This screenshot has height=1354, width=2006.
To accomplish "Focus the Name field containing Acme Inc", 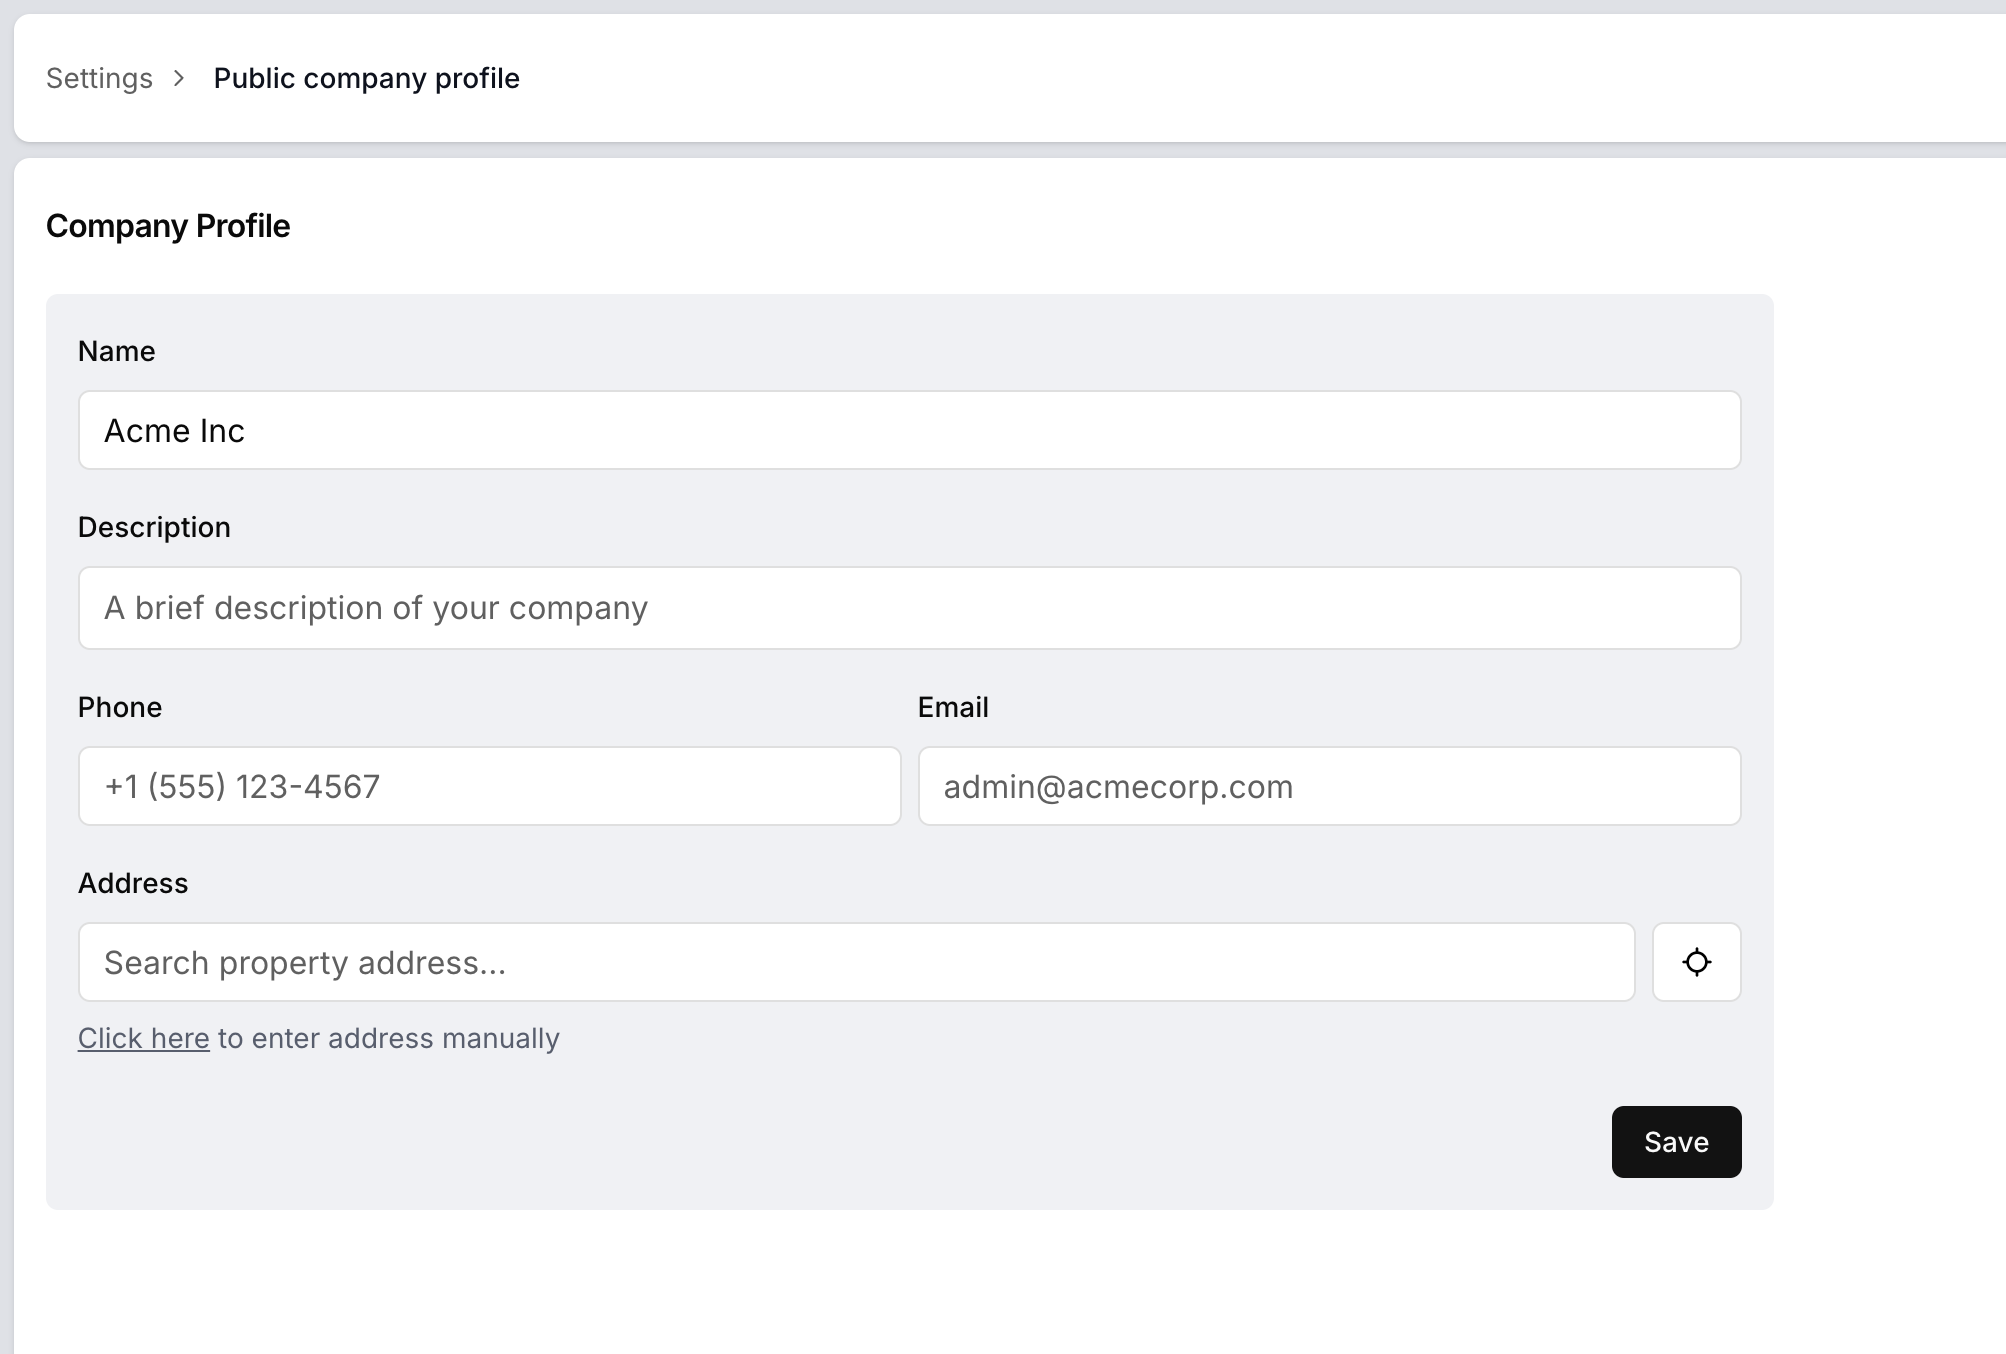I will [x=909, y=430].
